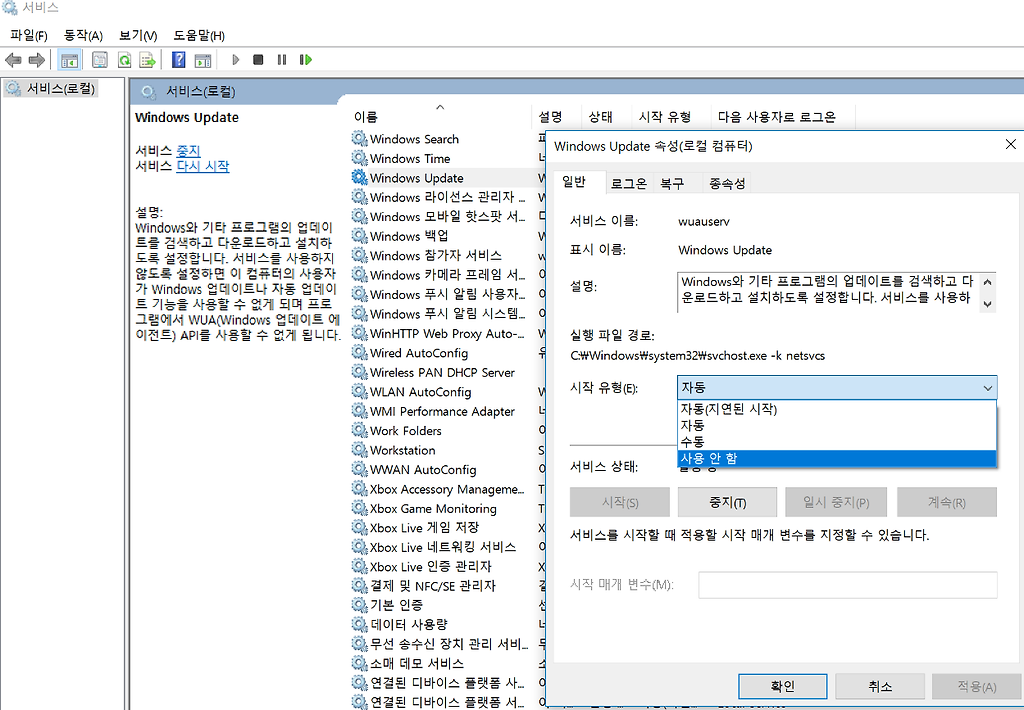Viewport: 1024px width, 710px height.
Task: Click the Back arrow in toolbar
Action: point(14,60)
